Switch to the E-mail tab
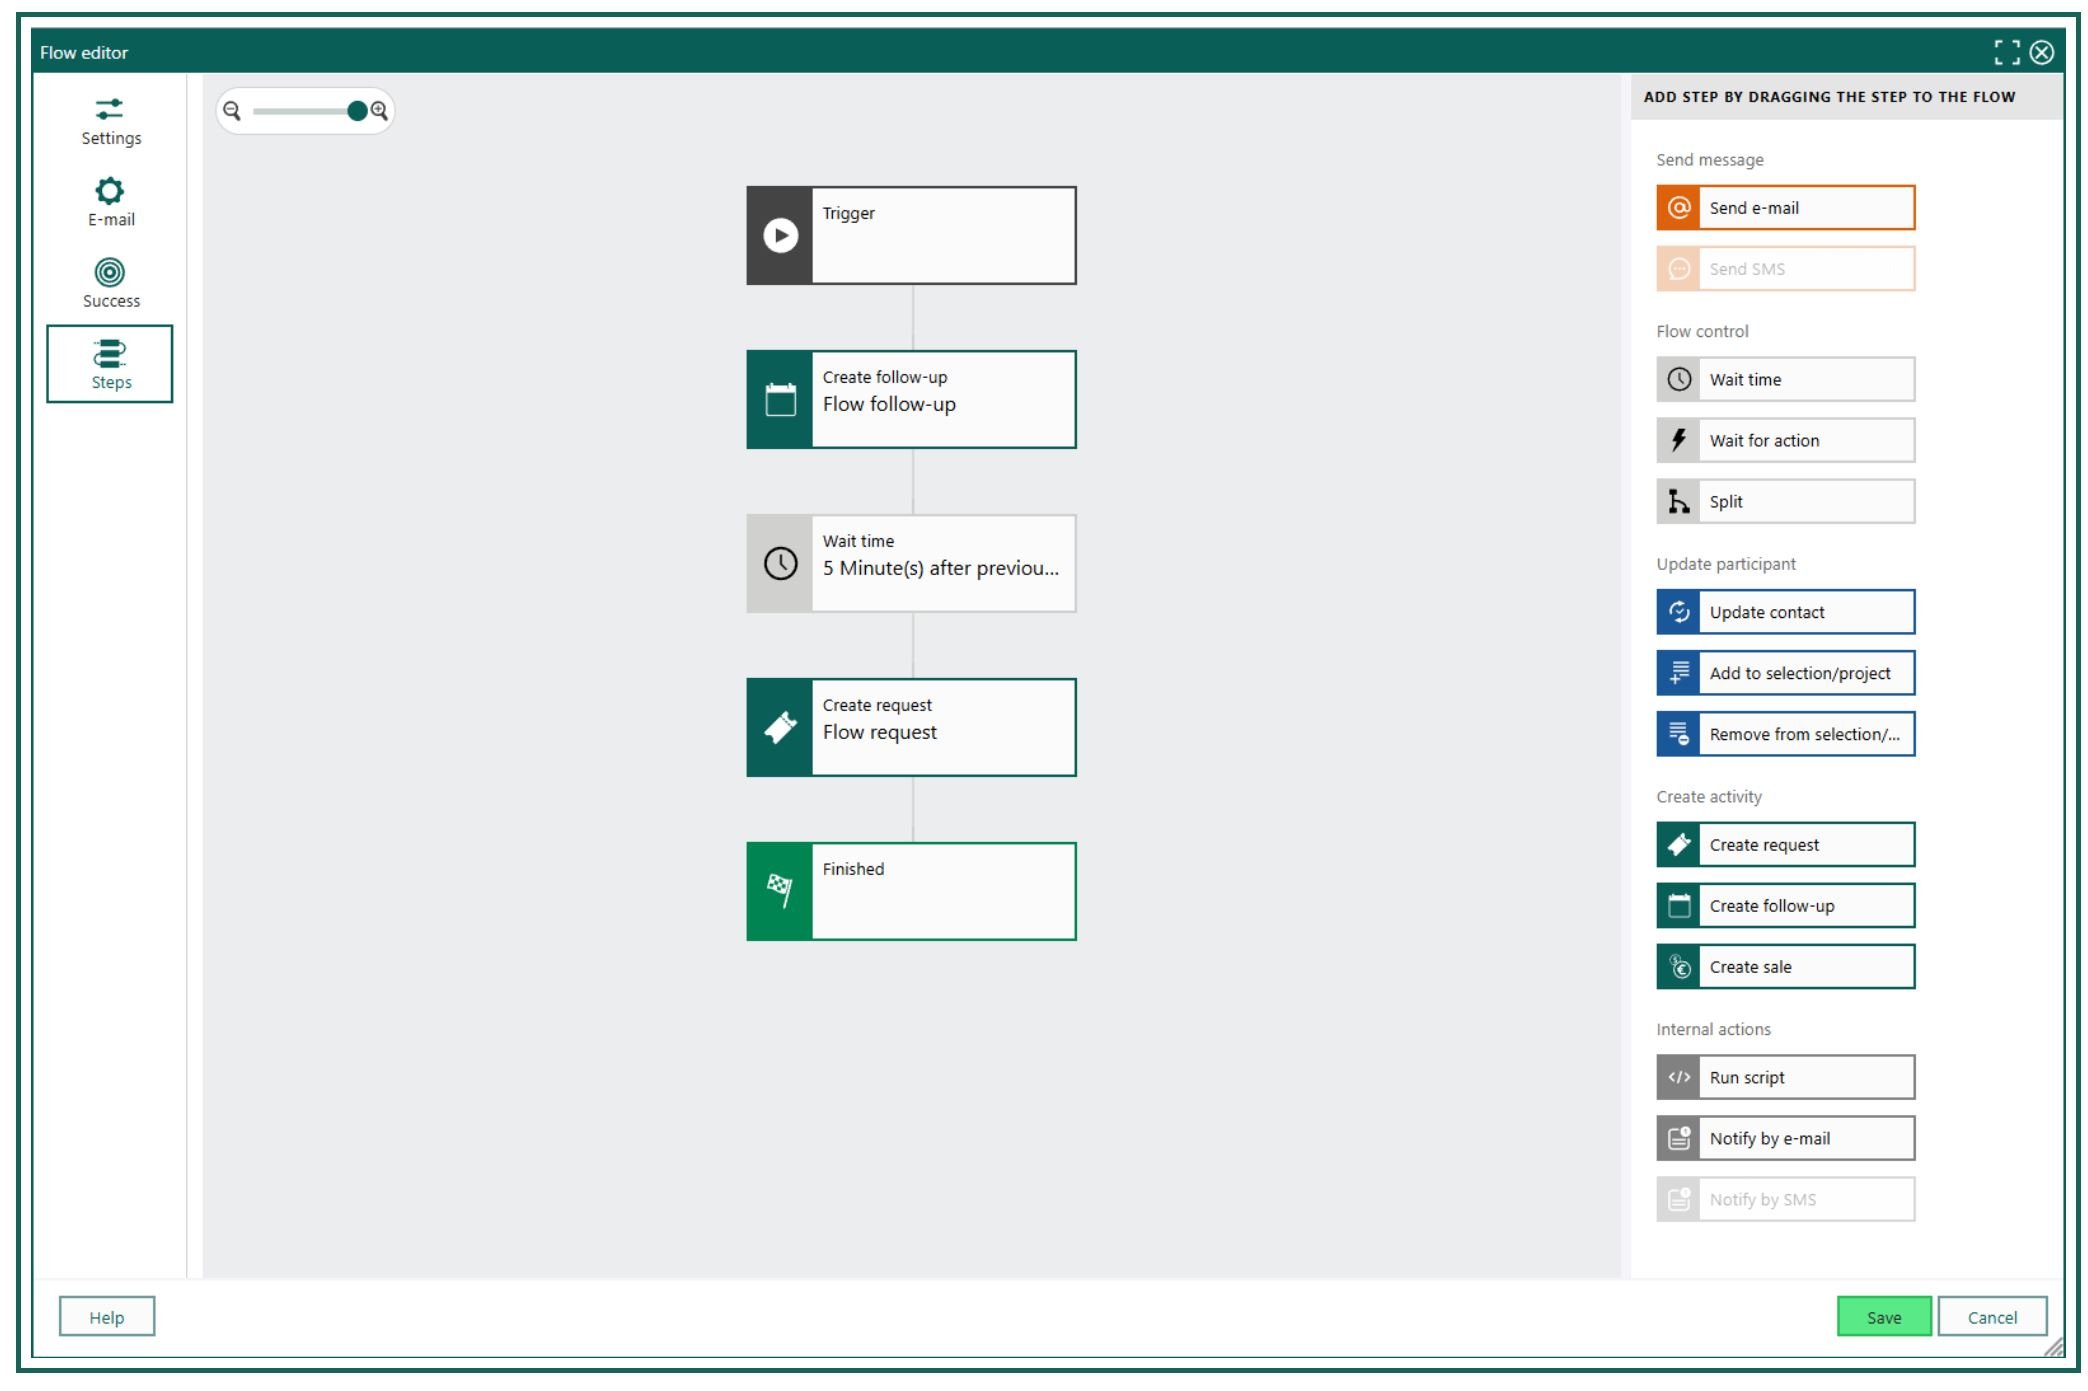Screen dimensions: 2088x1391 point(111,203)
